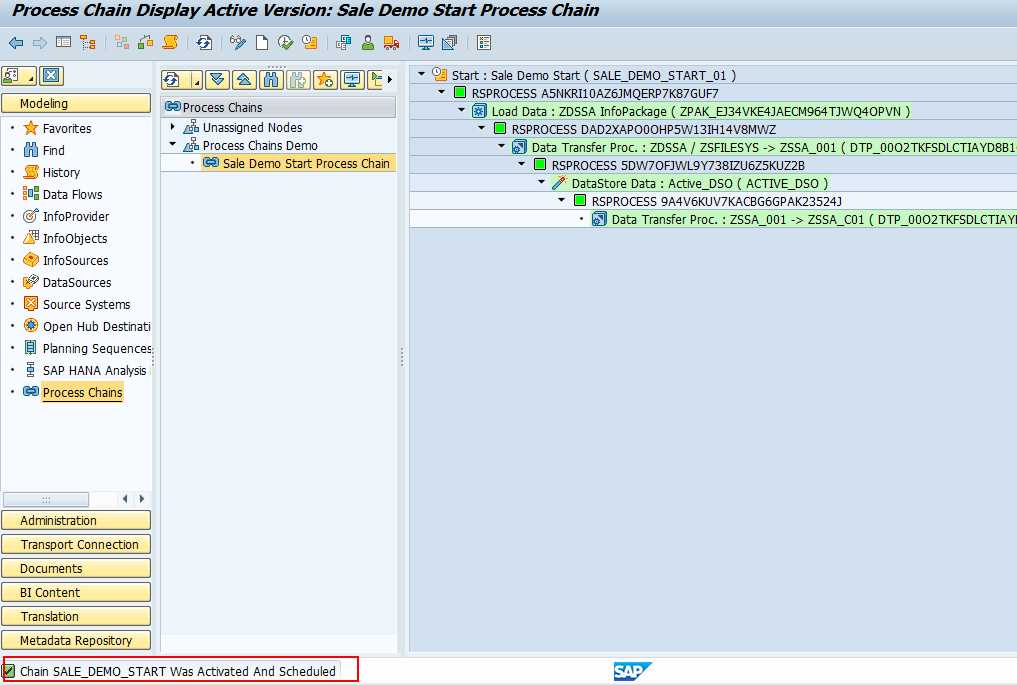Collapse the Start : Sale Demo Start node
This screenshot has height=685, width=1017.
(422, 74)
